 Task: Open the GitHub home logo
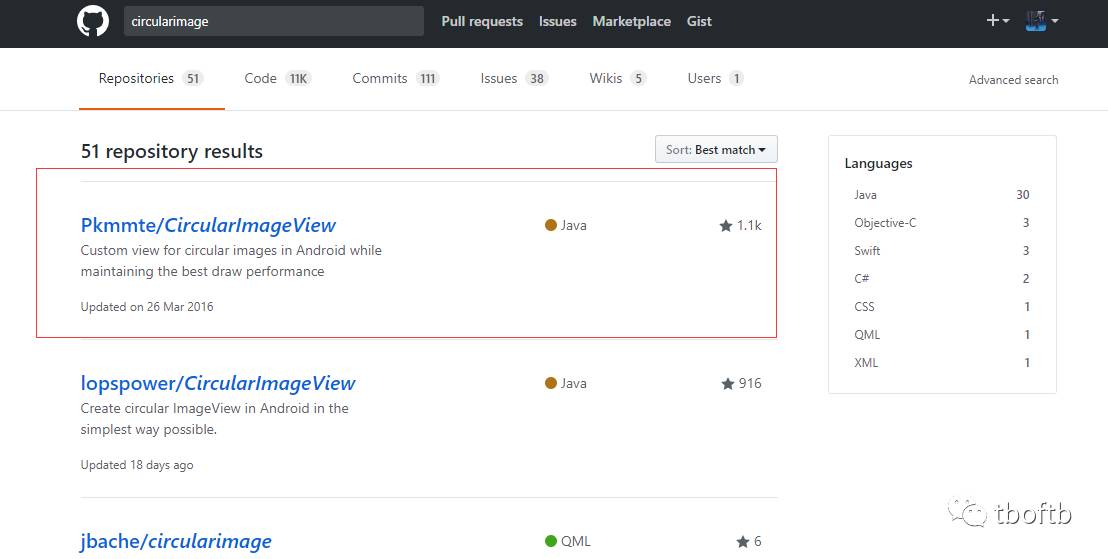(x=93, y=20)
